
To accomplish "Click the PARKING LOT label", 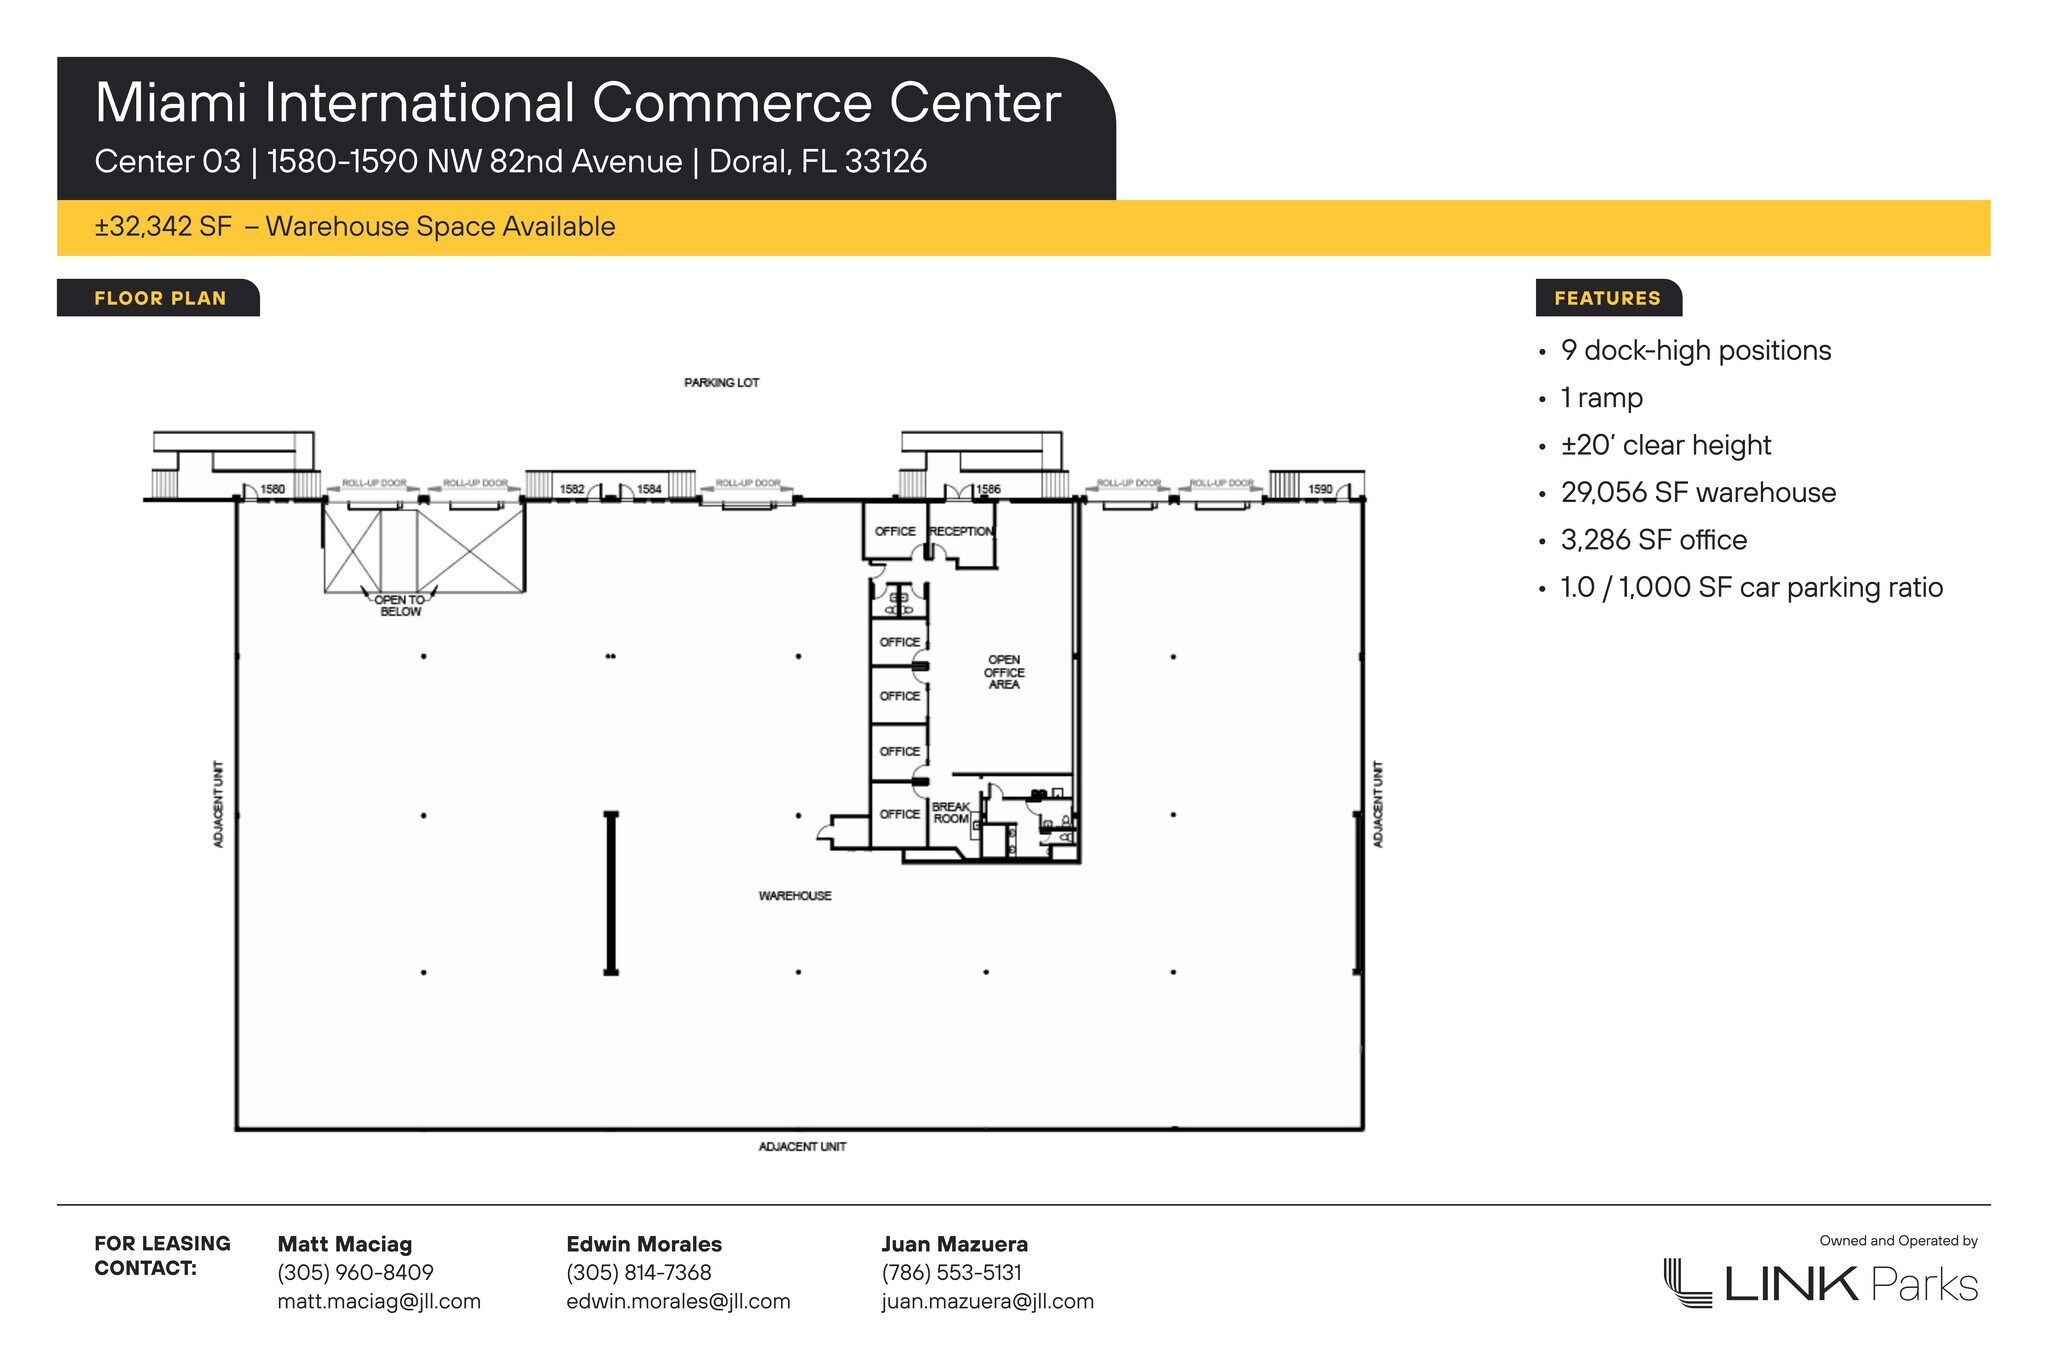I will coord(721,382).
